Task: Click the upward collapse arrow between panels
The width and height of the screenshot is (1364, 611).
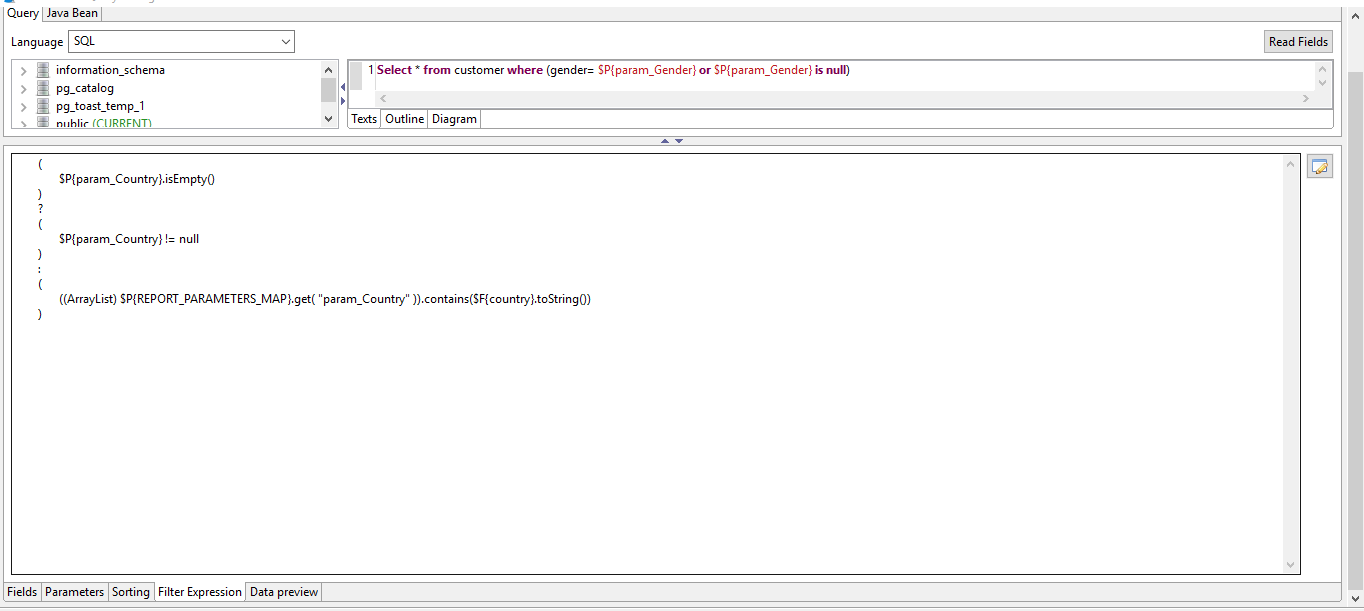Action: click(x=667, y=140)
